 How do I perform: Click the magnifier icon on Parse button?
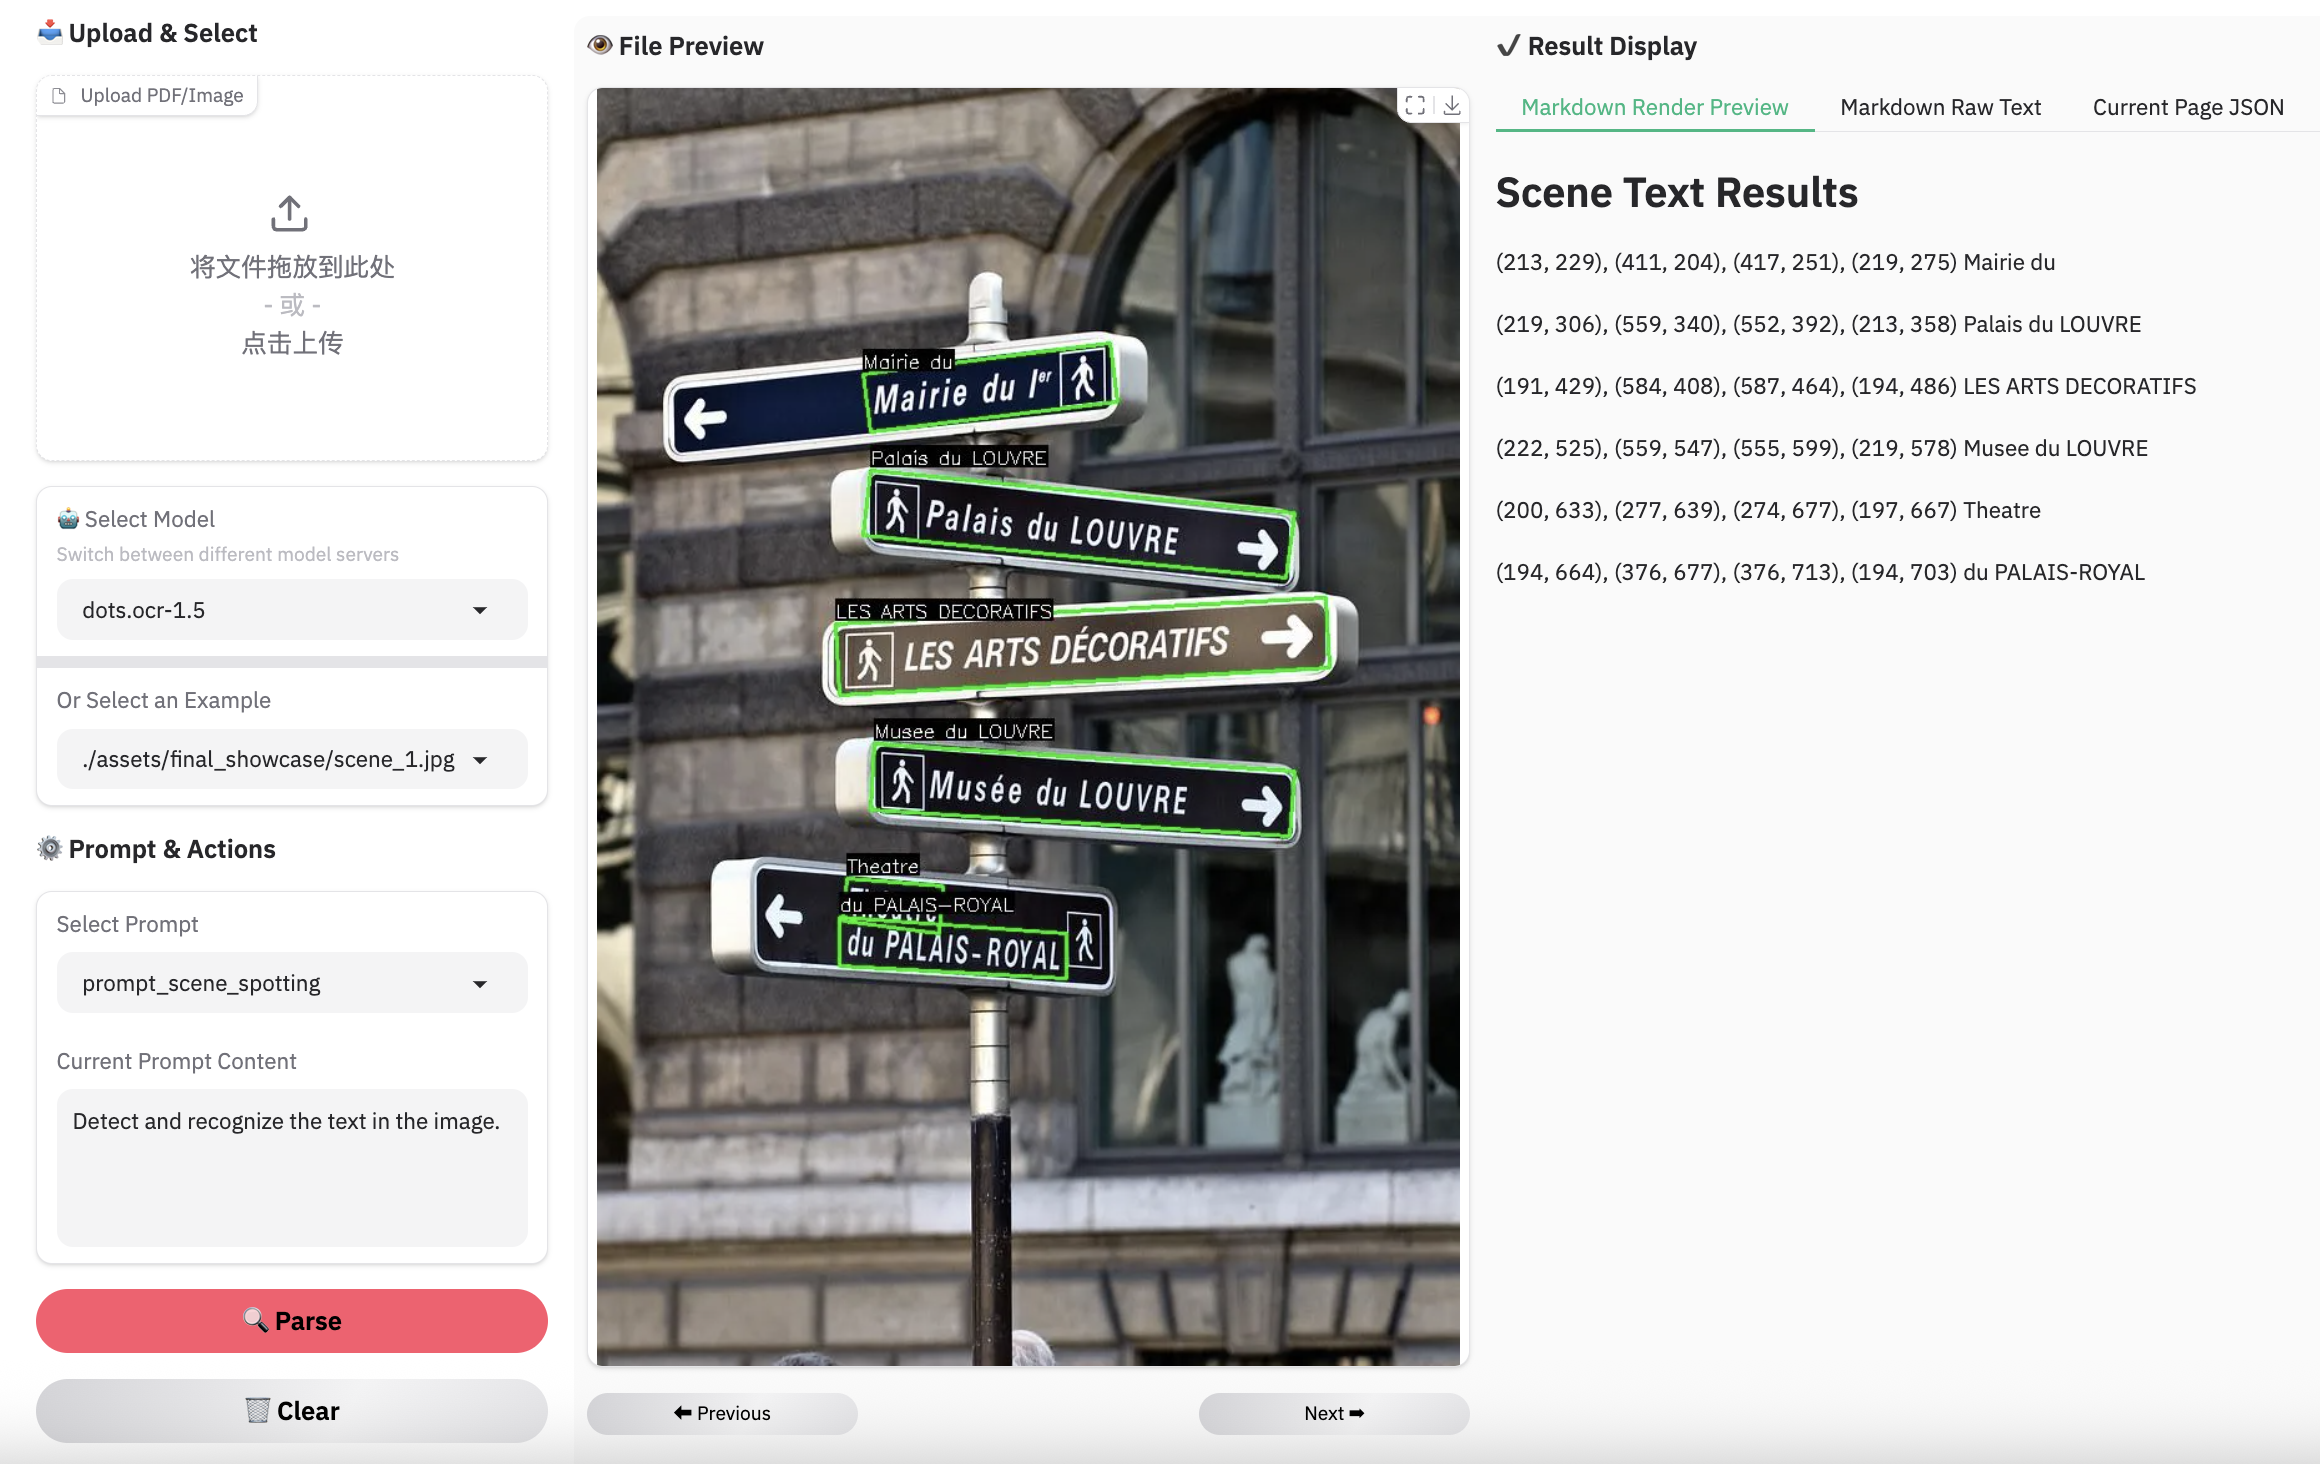[x=256, y=1320]
